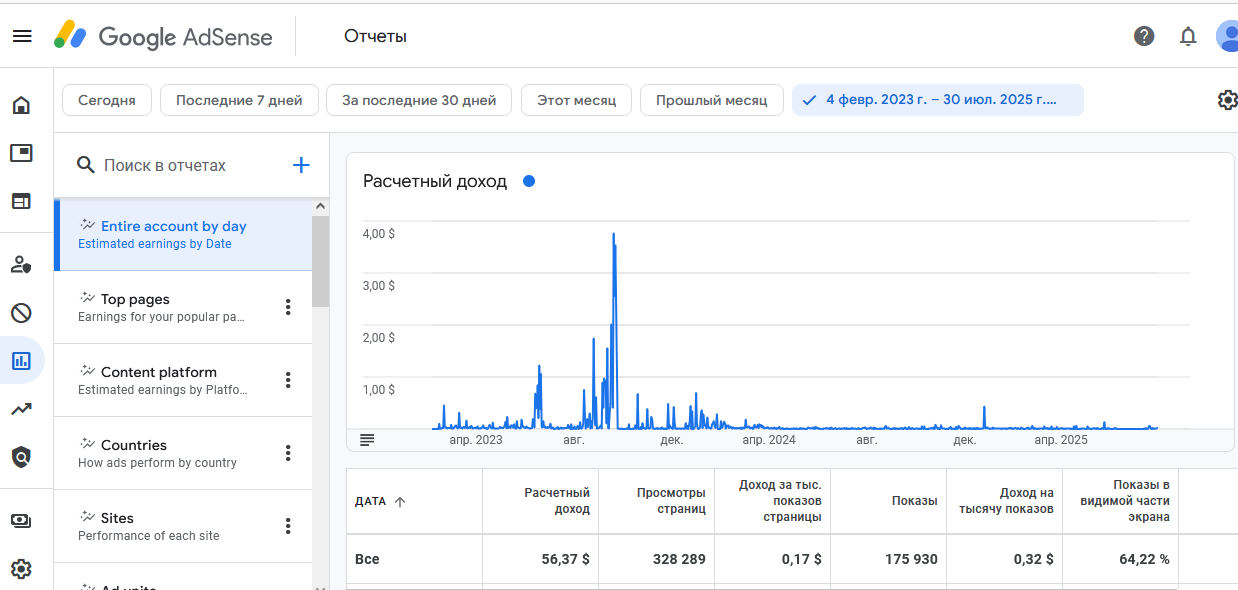This screenshot has width=1238, height=590.
Task: Open the Sites three-dot menu
Action: tap(288, 526)
